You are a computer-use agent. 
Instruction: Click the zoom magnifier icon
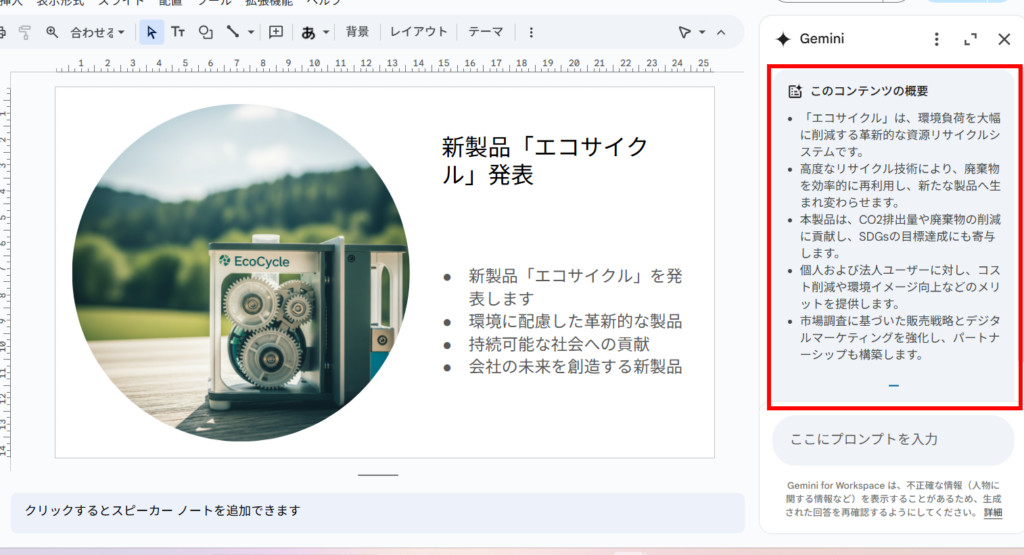[x=52, y=32]
